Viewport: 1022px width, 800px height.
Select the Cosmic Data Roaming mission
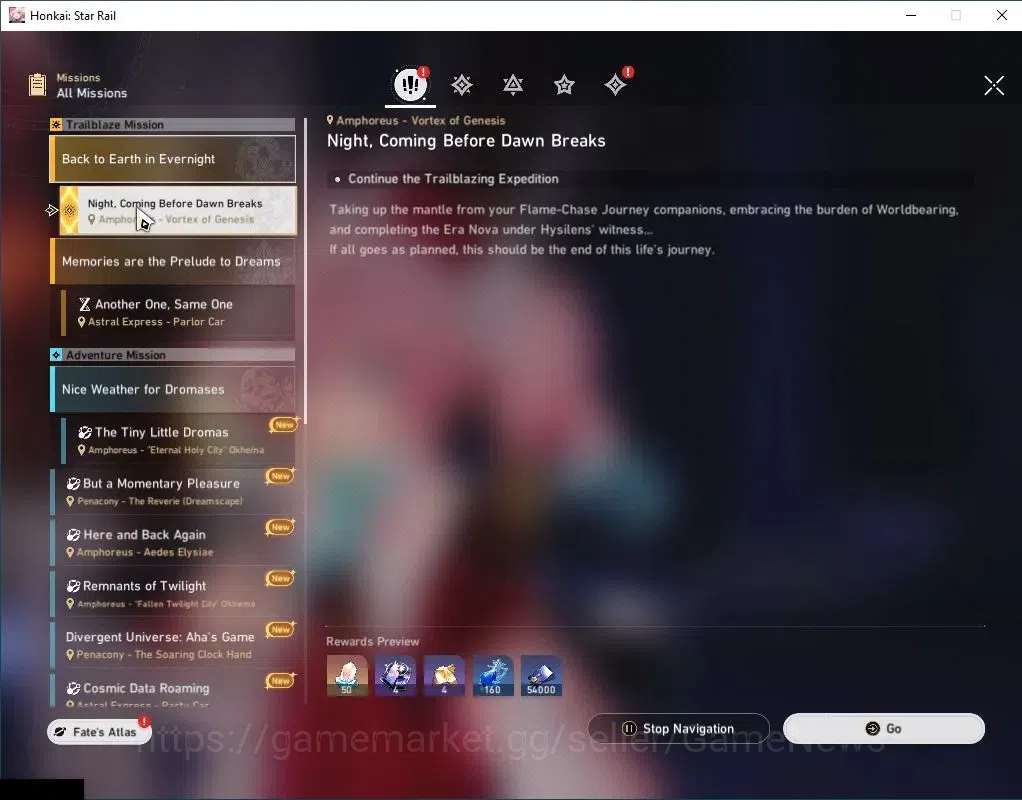click(173, 690)
